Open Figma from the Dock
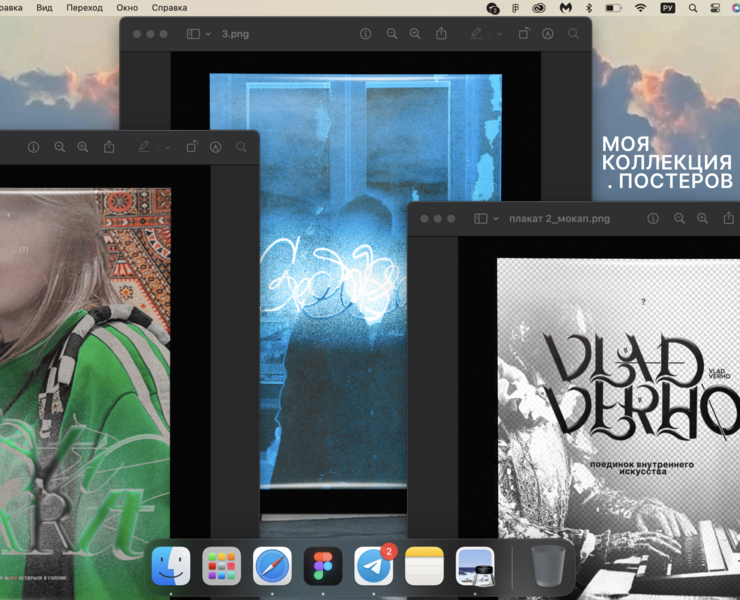The image size is (740, 600). pyautogui.click(x=323, y=567)
